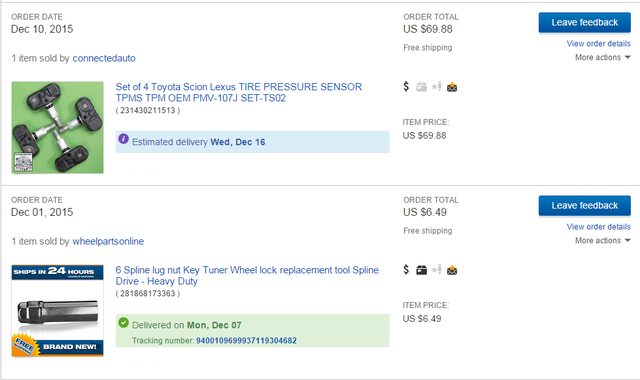Leave feedback for the connectedauto order
This screenshot has height=380, width=640.
click(584, 22)
